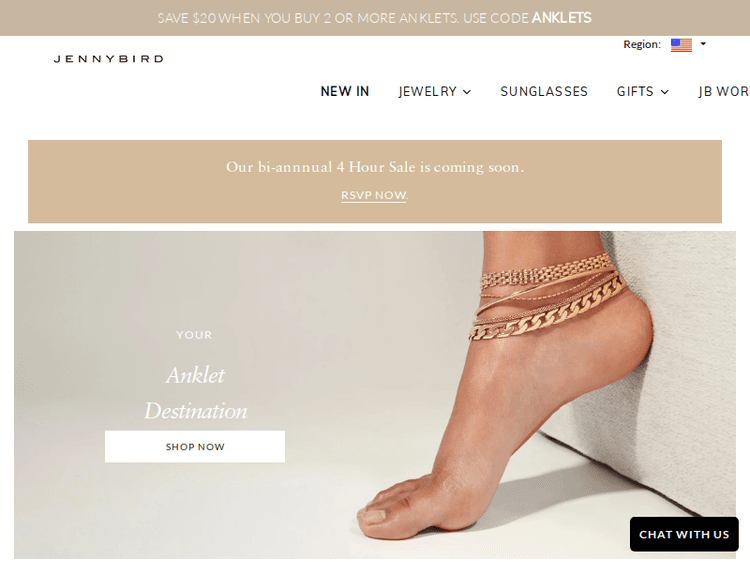Screen dimensions: 750x563
Task: Click the ANKLETS promo code text
Action: point(562,18)
